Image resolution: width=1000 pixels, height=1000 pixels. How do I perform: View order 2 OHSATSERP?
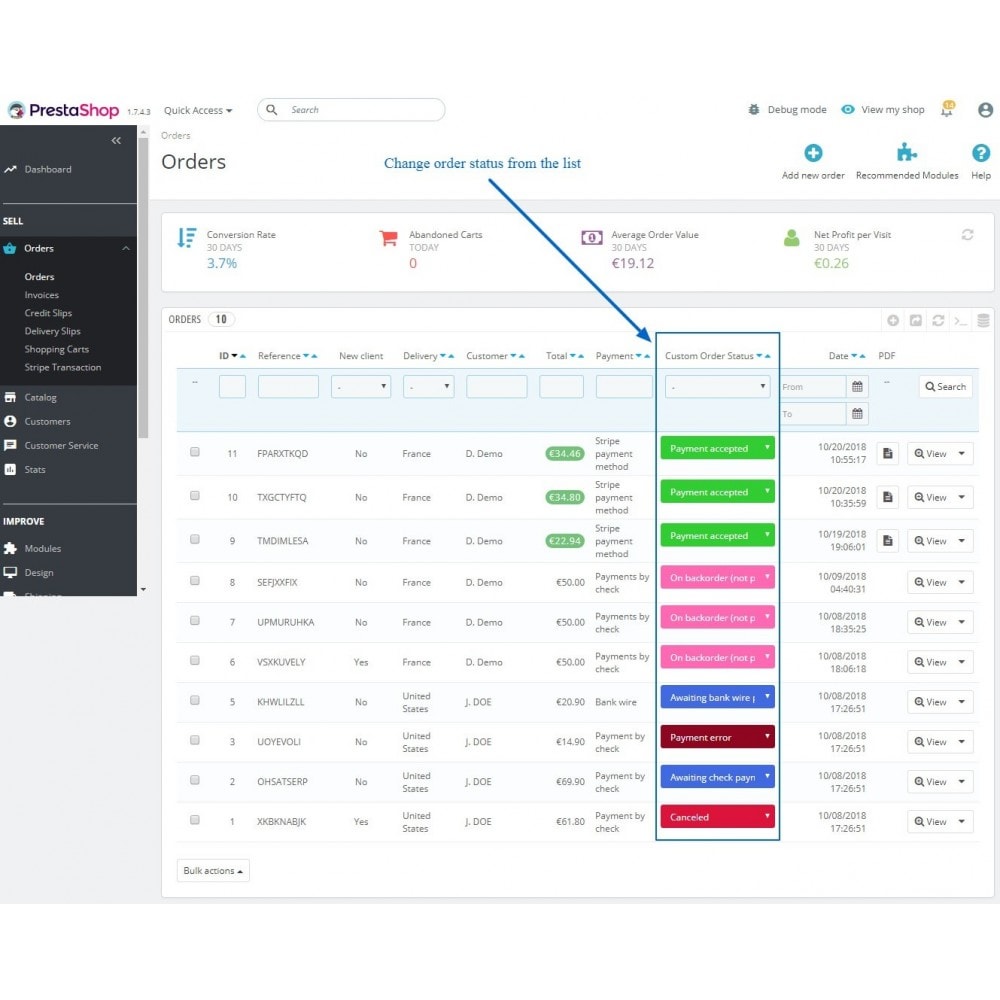tap(930, 782)
